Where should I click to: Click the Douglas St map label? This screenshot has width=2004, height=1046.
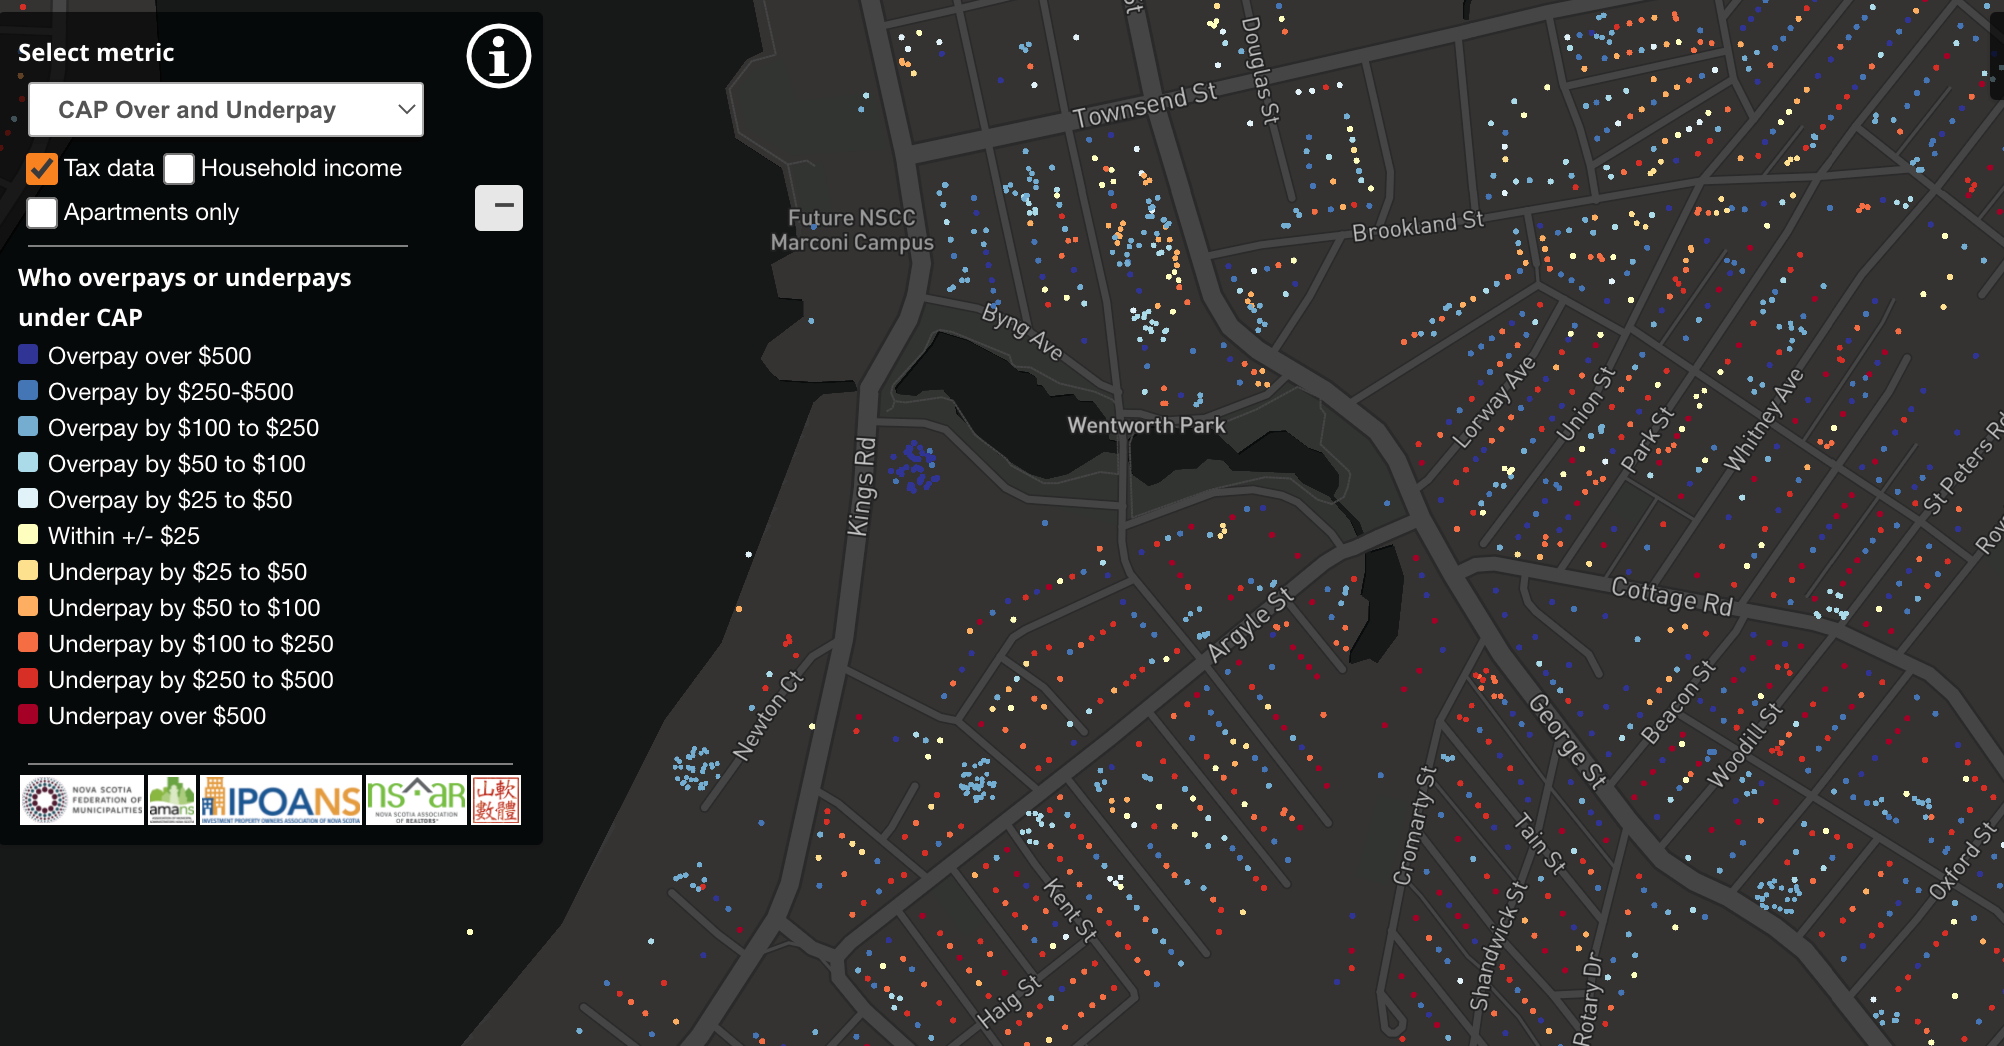pos(1260,70)
